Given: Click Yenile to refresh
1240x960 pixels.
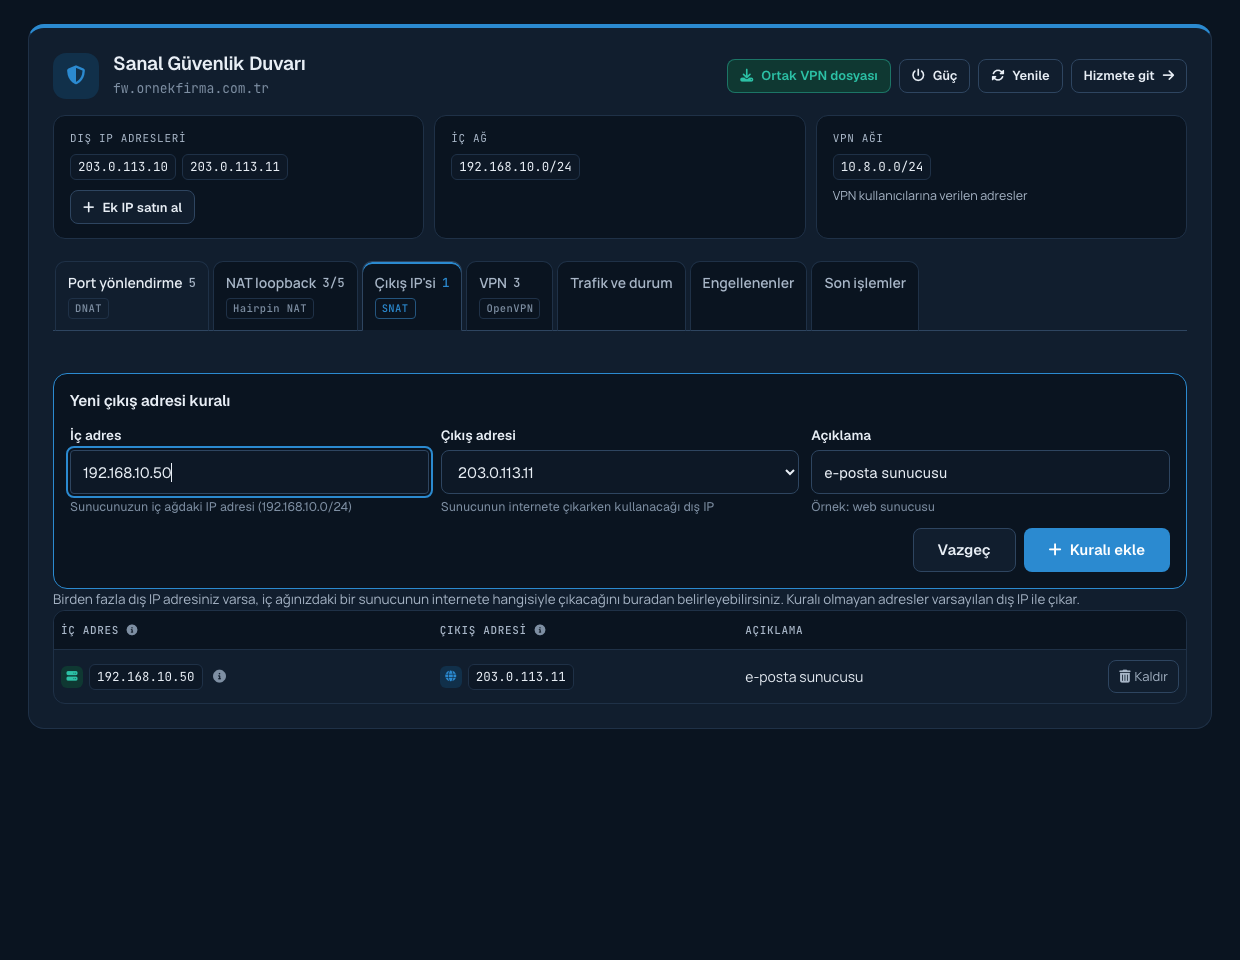Looking at the screenshot, I should (1020, 76).
